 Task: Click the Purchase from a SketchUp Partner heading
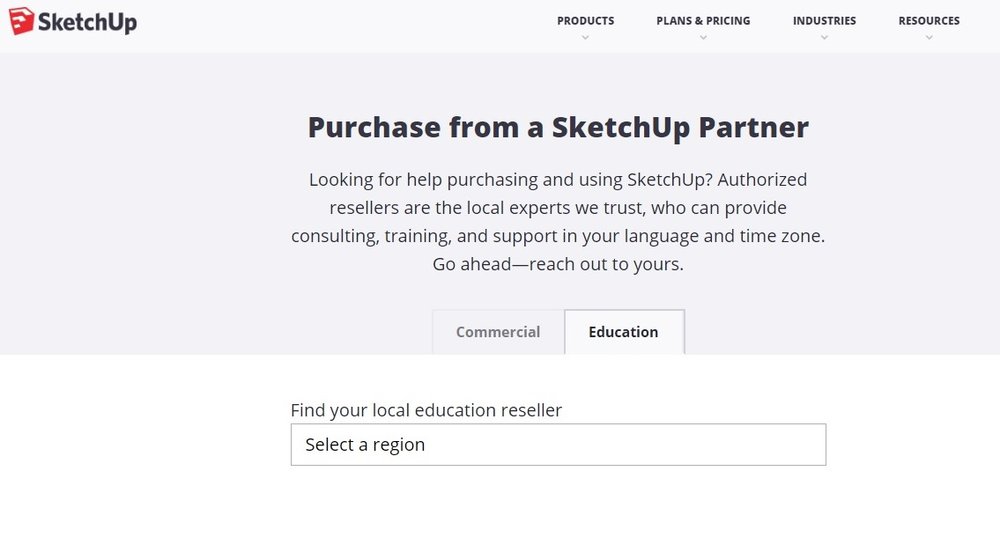558,128
